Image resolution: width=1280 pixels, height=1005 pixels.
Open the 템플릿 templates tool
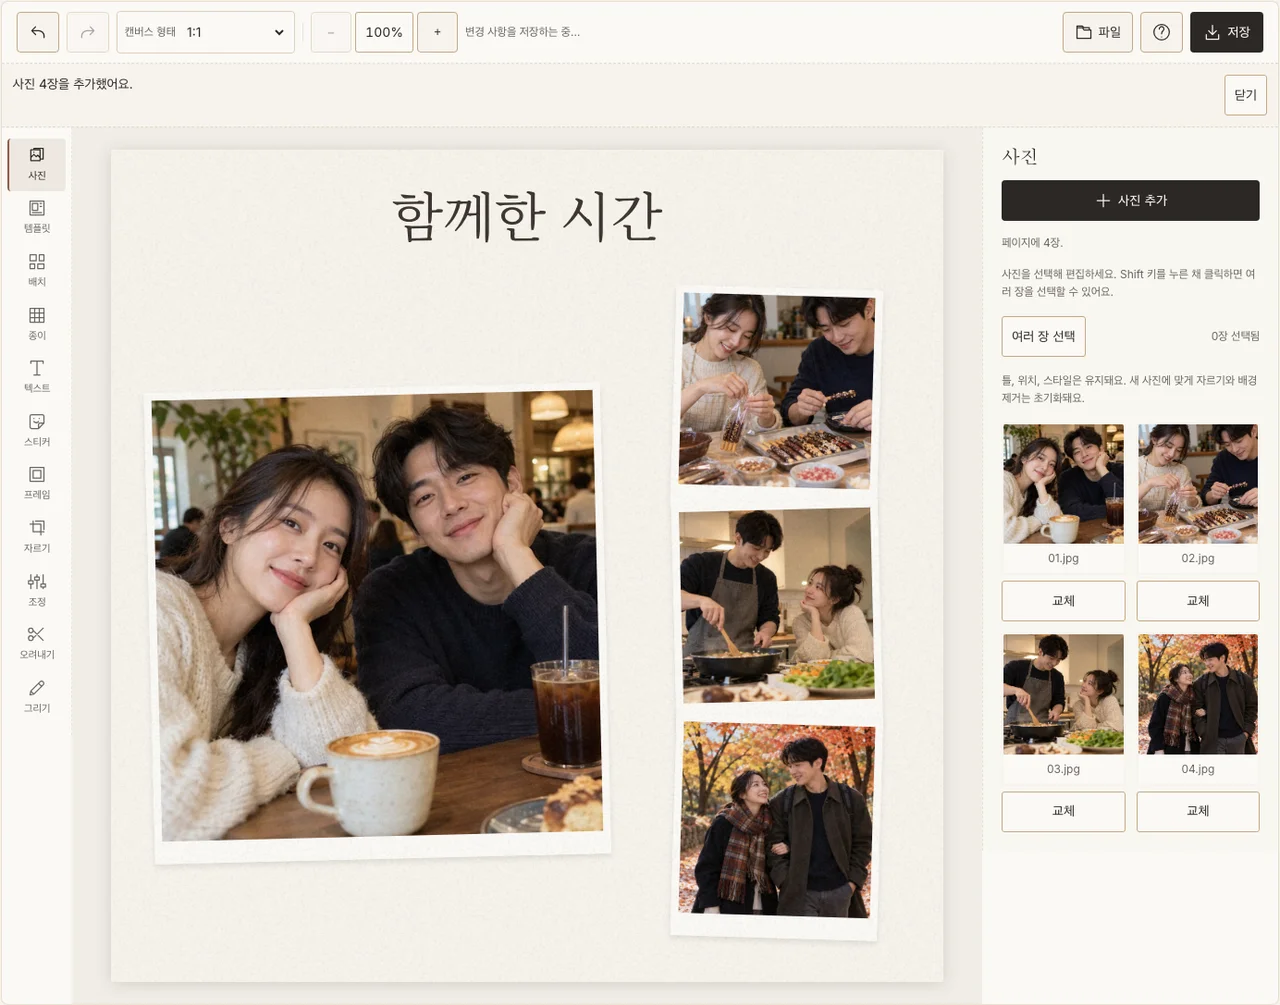pos(37,217)
